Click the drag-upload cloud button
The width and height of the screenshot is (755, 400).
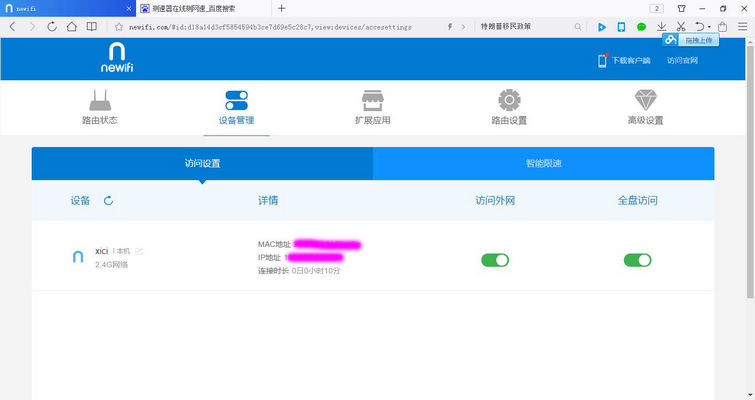pos(691,40)
